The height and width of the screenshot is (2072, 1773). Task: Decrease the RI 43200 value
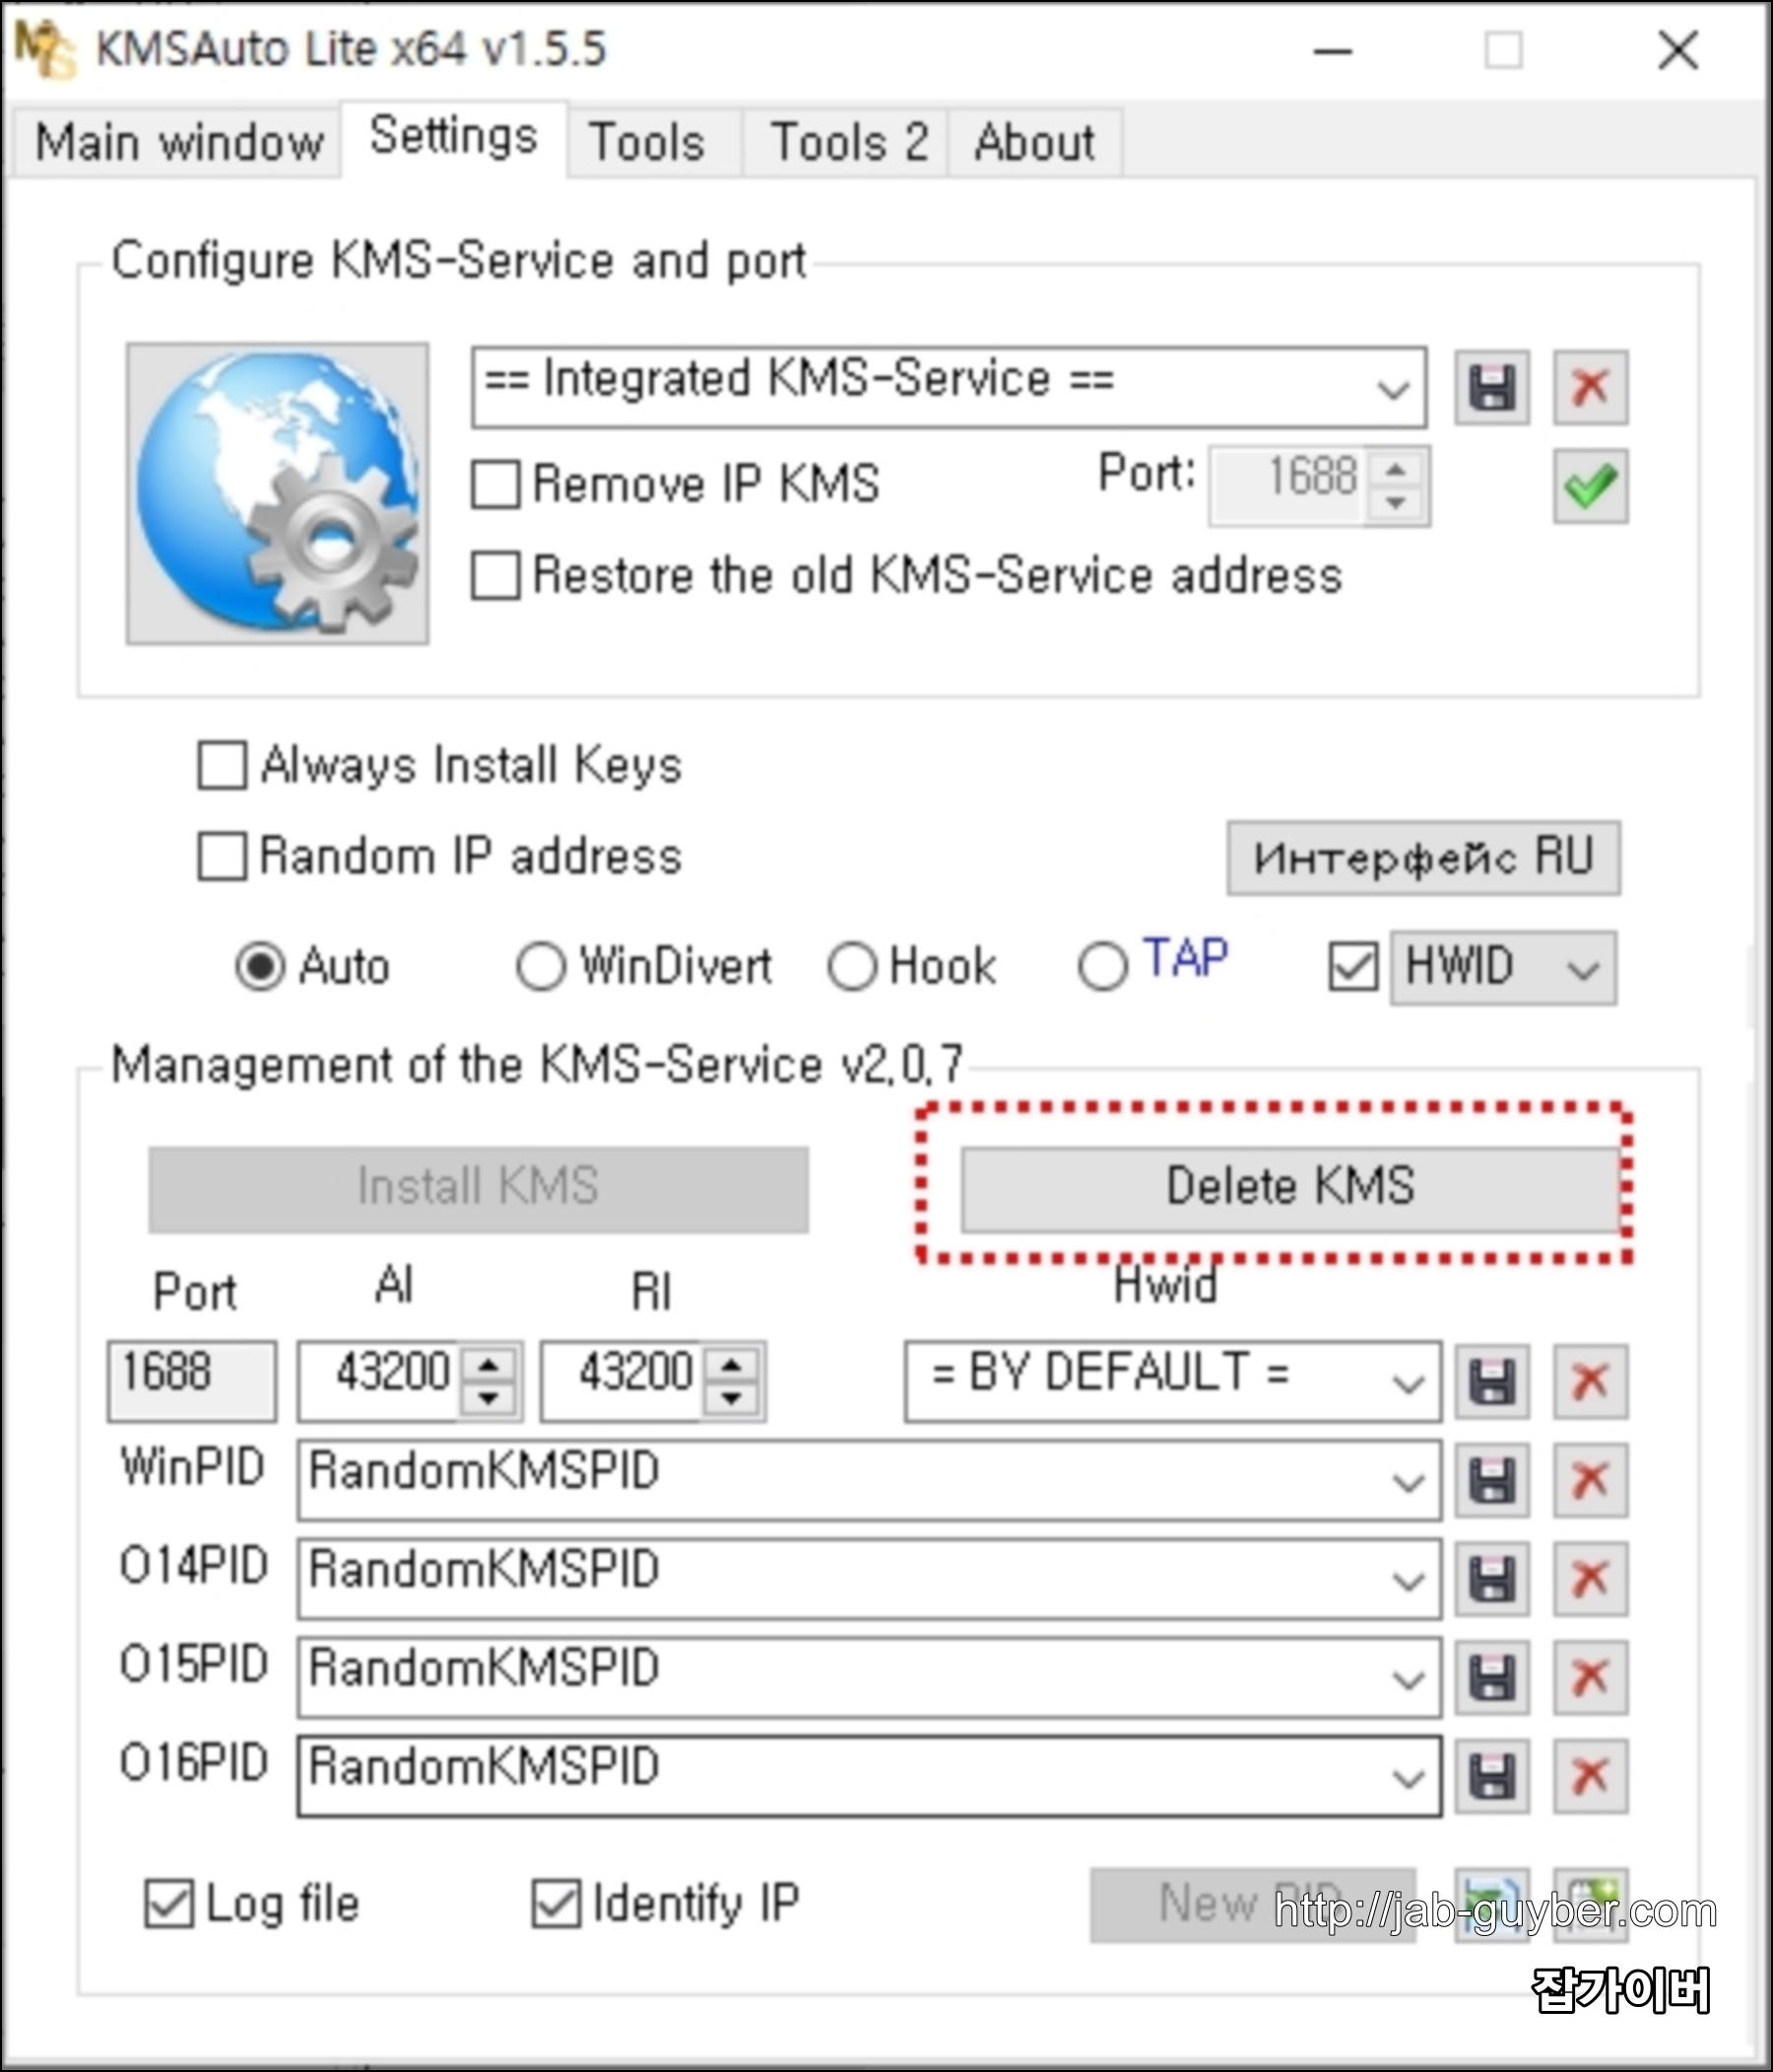coord(732,1398)
